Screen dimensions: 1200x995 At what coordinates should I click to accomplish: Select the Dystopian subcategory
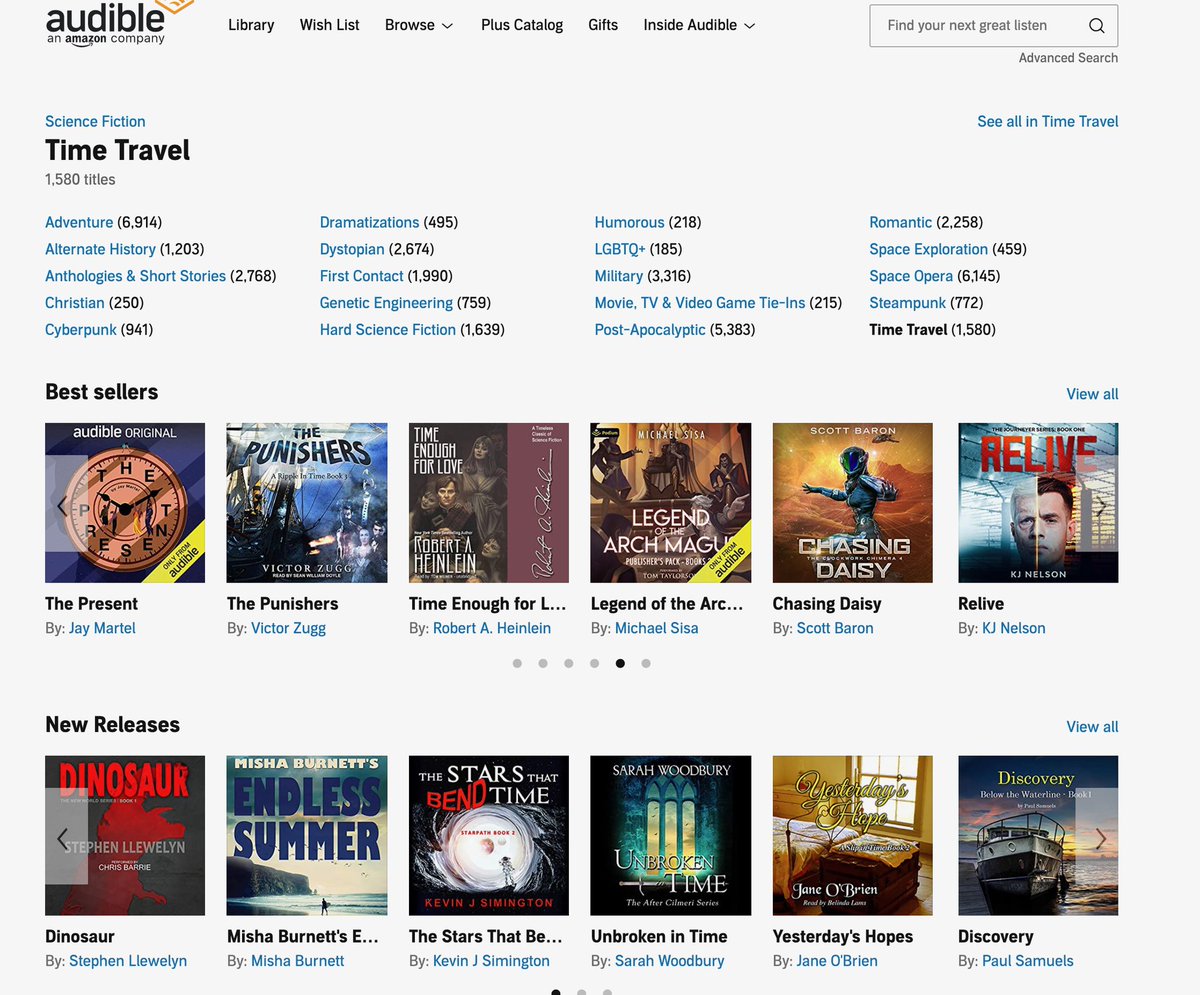click(x=352, y=249)
